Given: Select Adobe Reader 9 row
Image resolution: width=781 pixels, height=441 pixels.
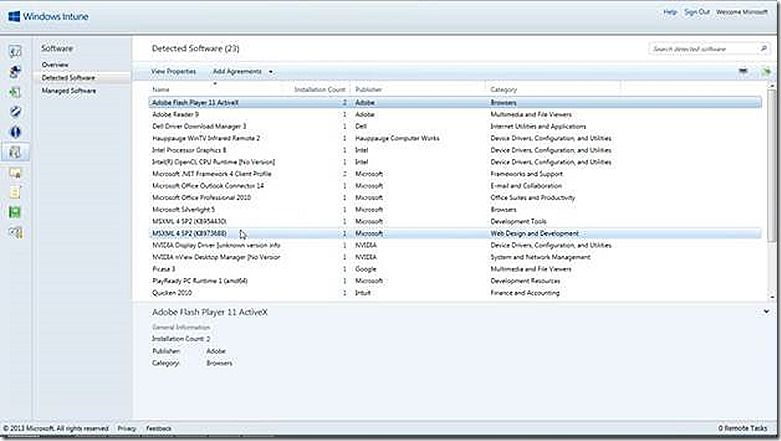Looking at the screenshot, I should point(455,115).
